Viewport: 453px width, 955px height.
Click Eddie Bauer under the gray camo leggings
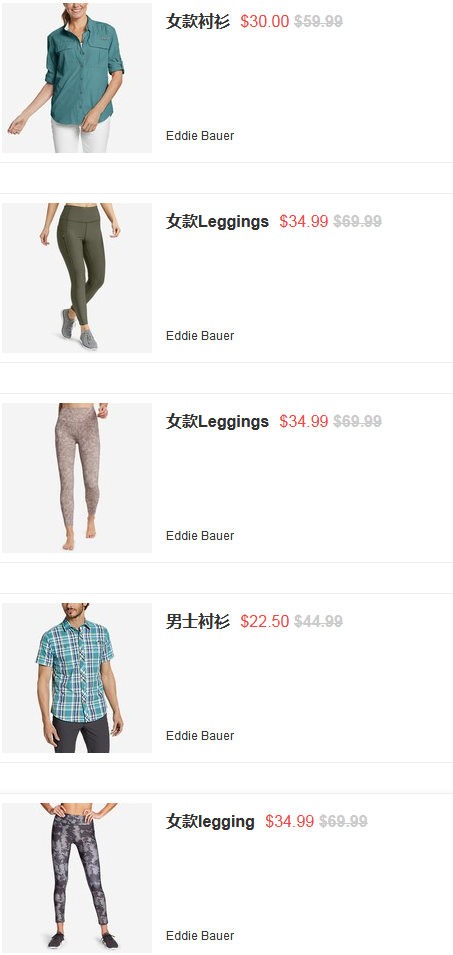(x=200, y=936)
